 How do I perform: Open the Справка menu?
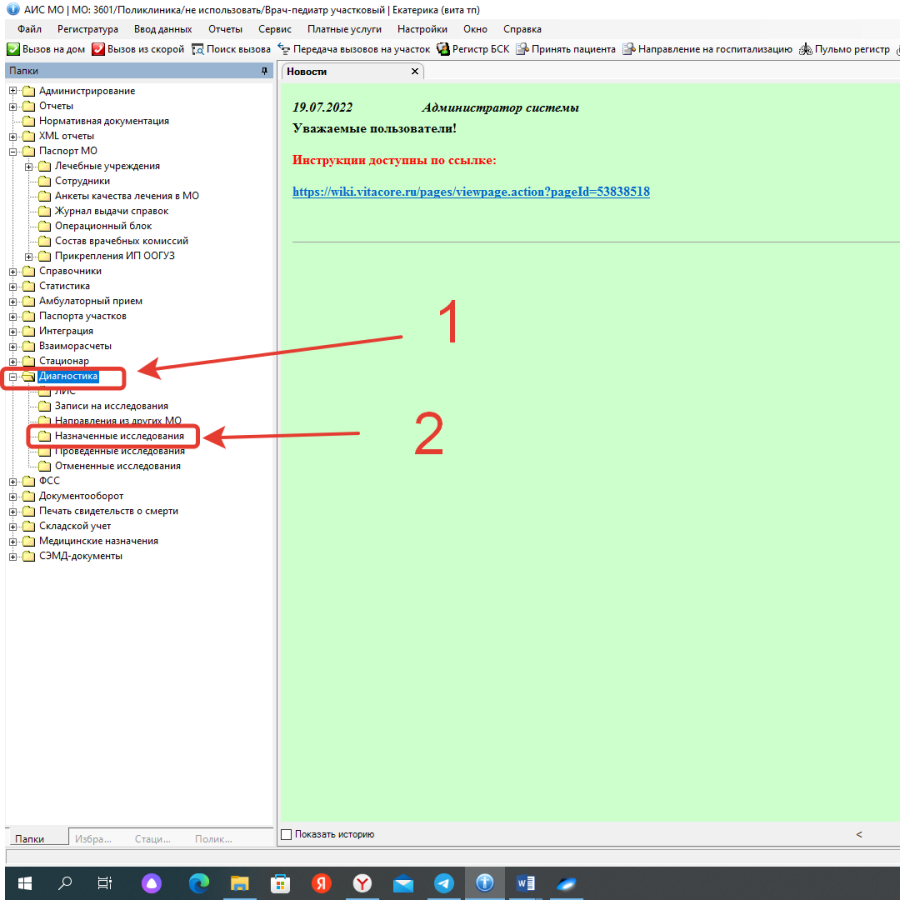[x=522, y=29]
